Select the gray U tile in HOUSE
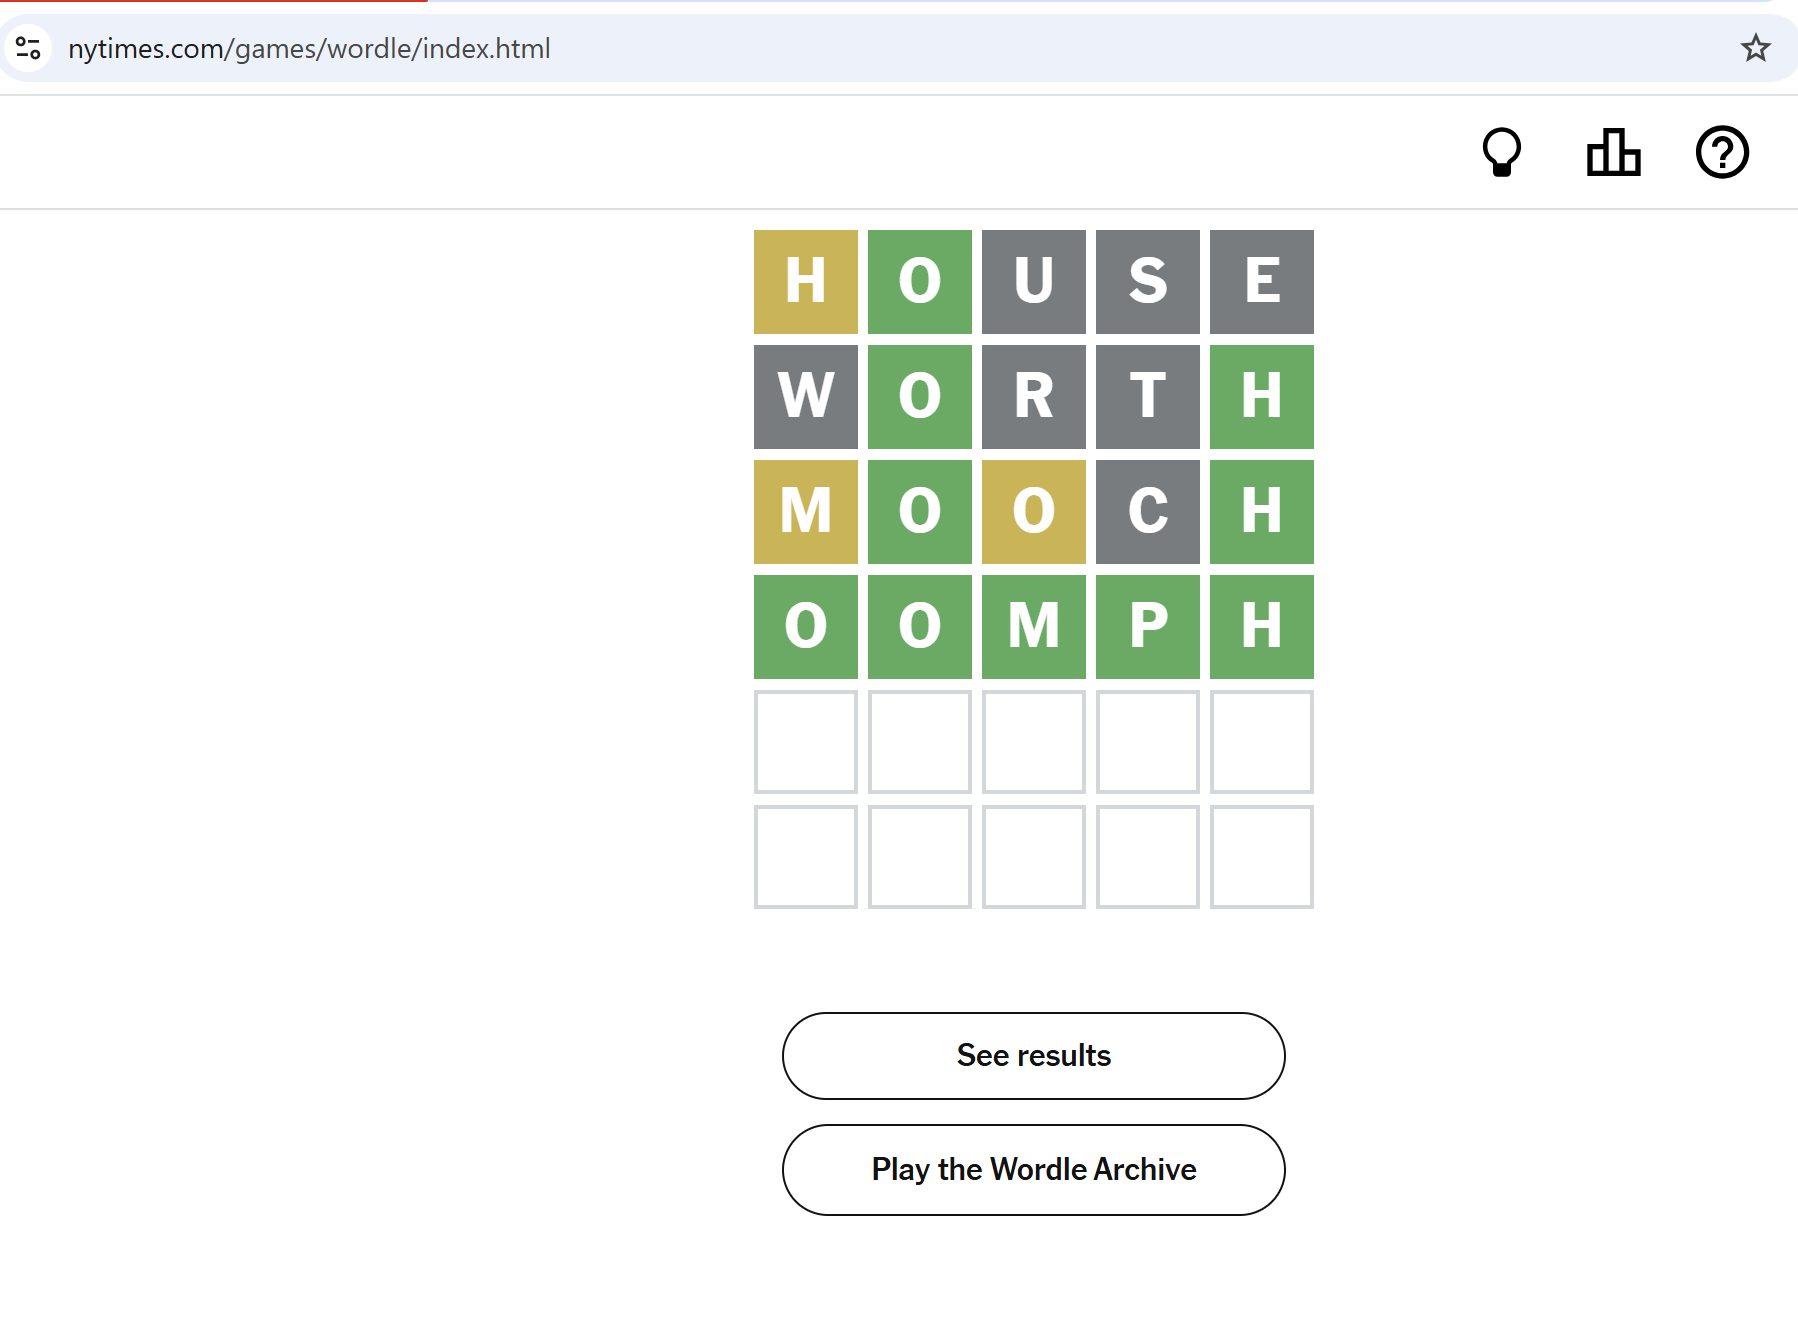Viewport: 1798px width, 1330px height. click(1033, 281)
